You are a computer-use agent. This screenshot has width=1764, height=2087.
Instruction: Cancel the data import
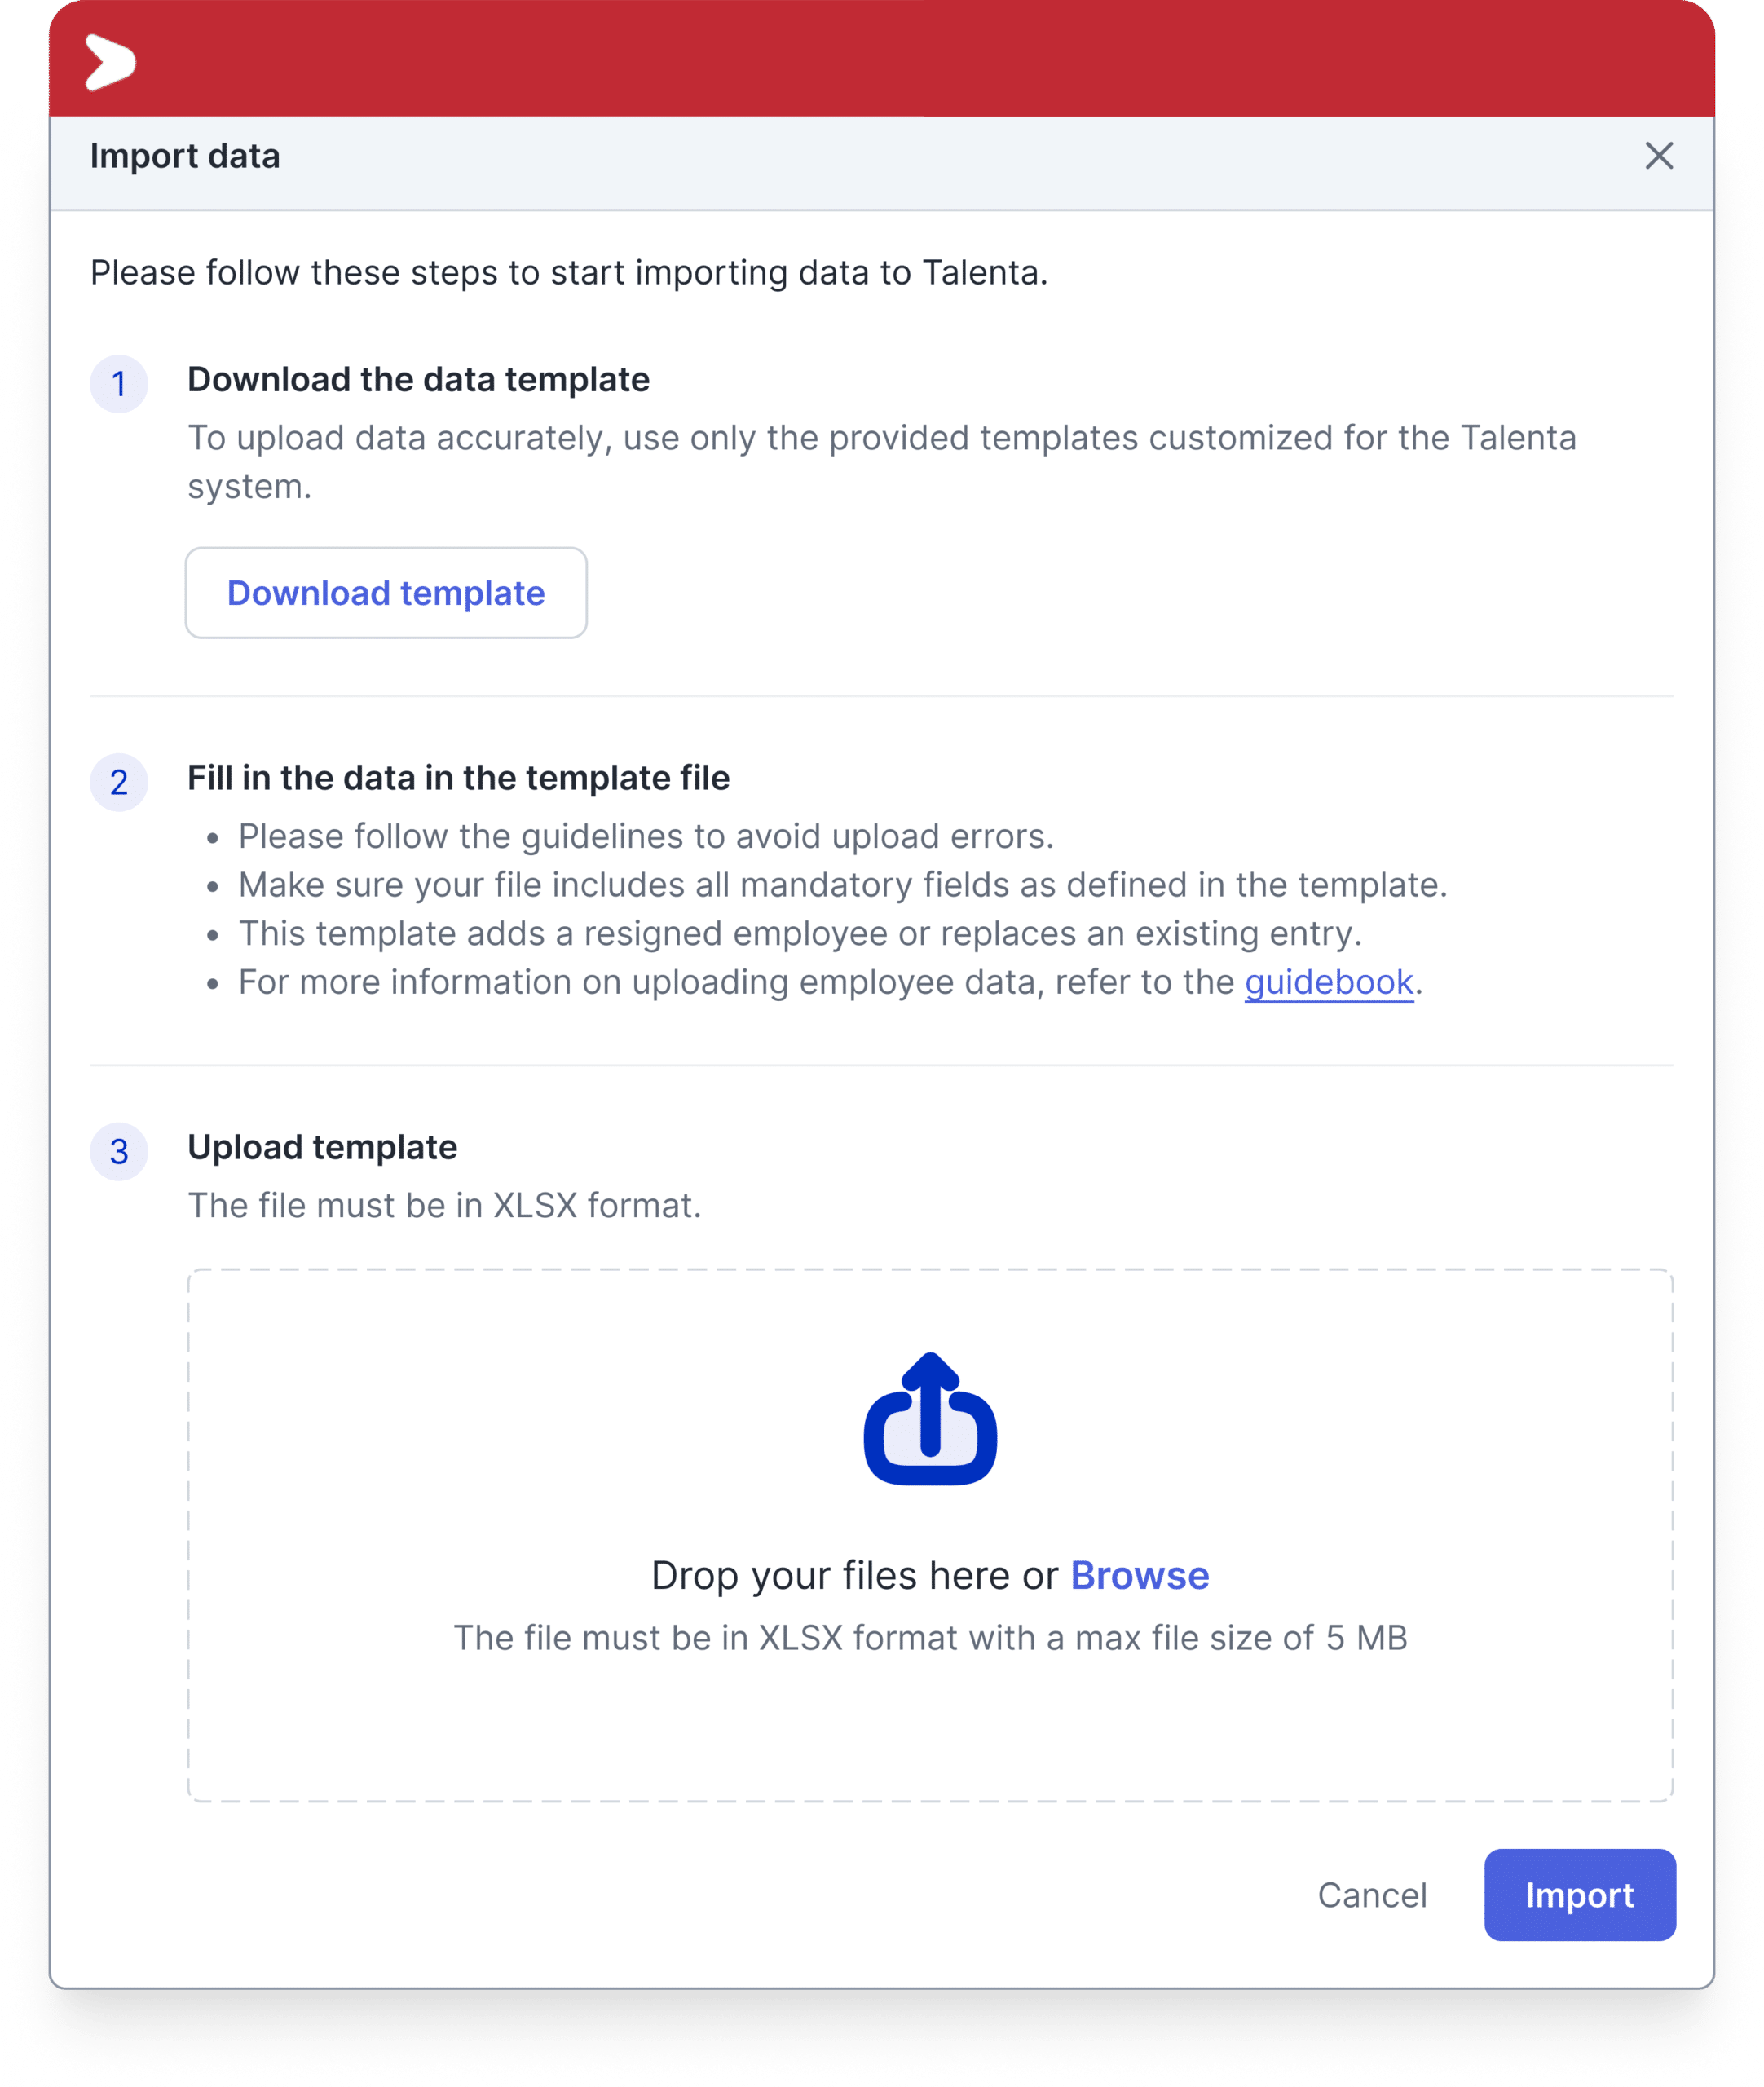[1372, 1895]
